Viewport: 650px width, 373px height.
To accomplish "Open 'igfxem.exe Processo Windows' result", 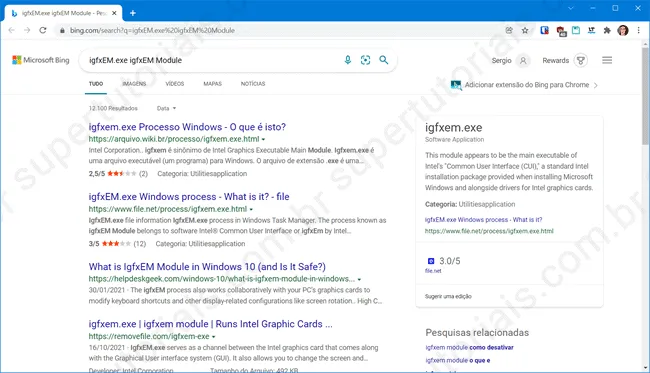I will click(x=187, y=127).
